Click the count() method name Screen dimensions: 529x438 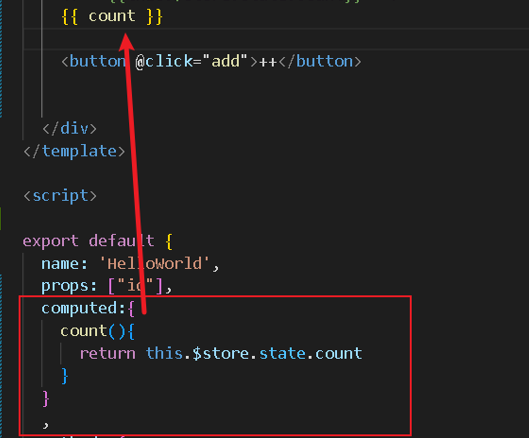(84, 331)
